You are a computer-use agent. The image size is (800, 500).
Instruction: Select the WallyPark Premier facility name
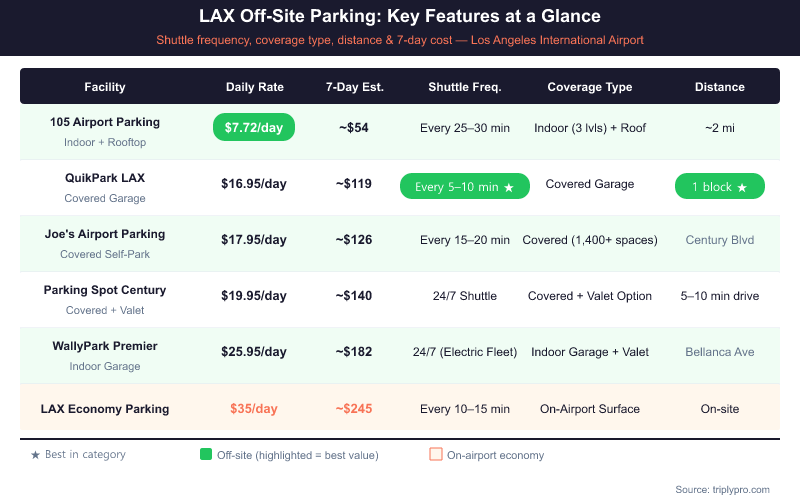[x=105, y=346]
